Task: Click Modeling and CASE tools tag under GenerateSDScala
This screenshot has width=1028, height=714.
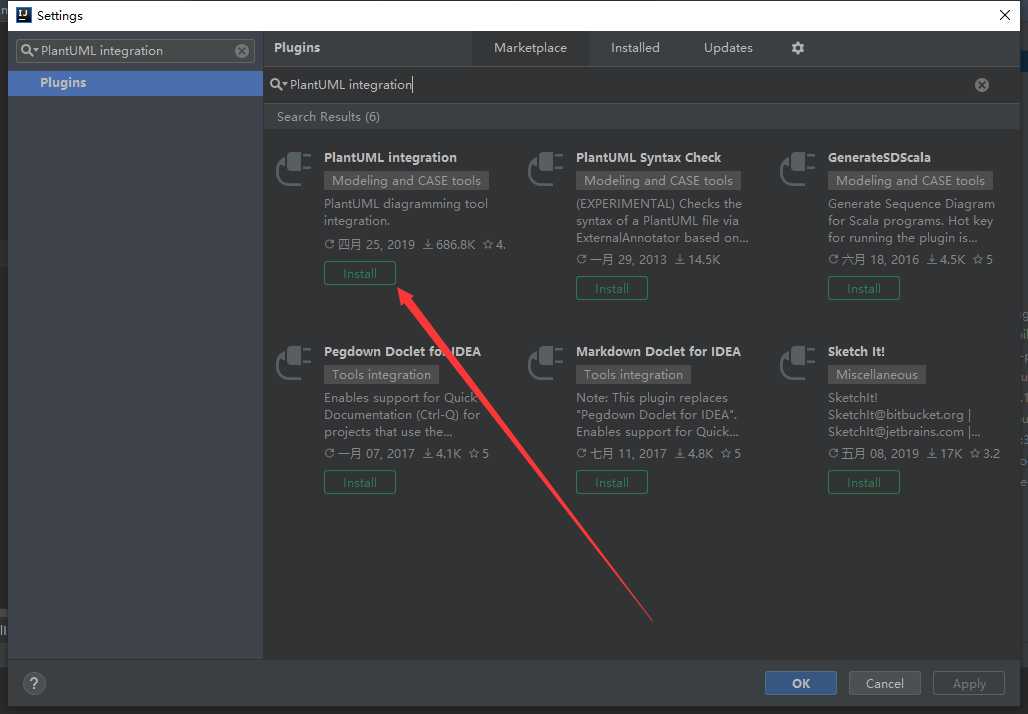Action: [910, 180]
